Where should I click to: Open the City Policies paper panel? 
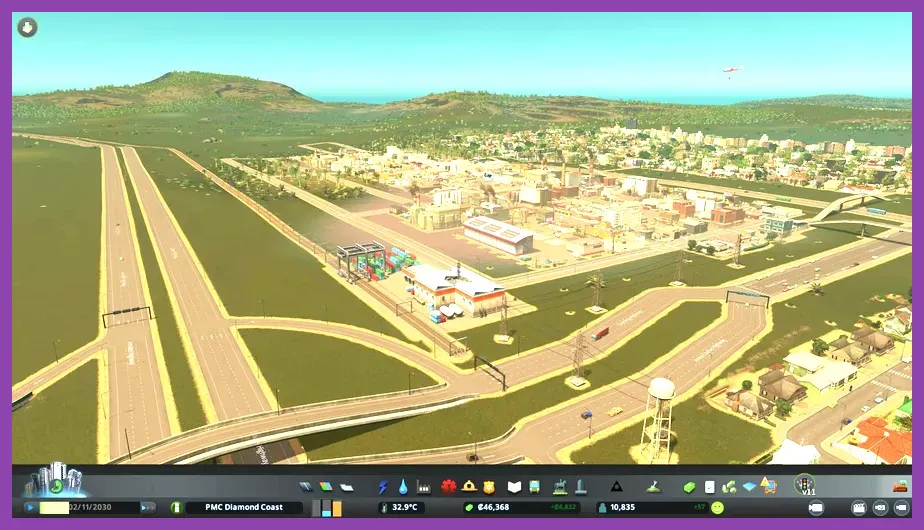click(710, 487)
